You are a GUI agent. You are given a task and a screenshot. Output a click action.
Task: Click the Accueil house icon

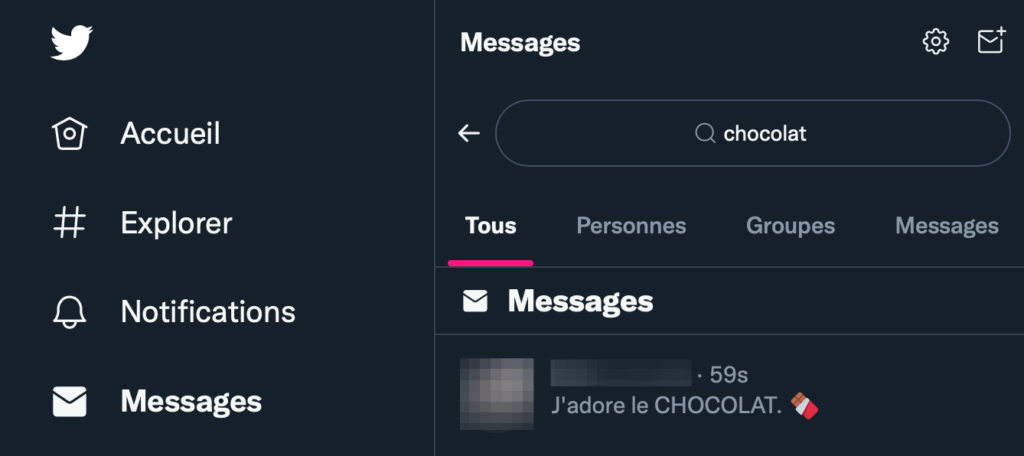(69, 133)
